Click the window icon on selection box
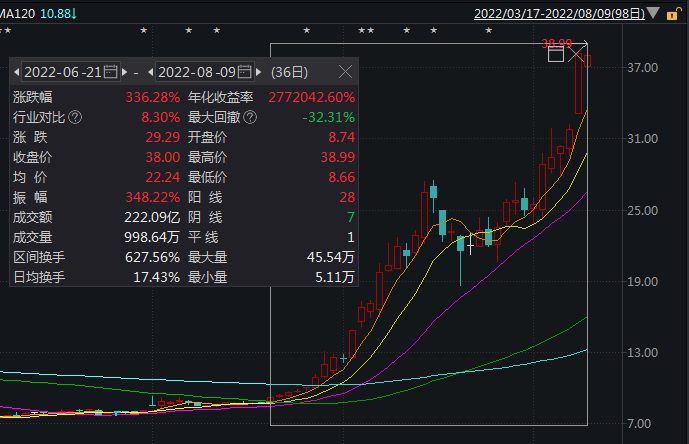Viewport: 689px width, 444px height. coord(556,54)
